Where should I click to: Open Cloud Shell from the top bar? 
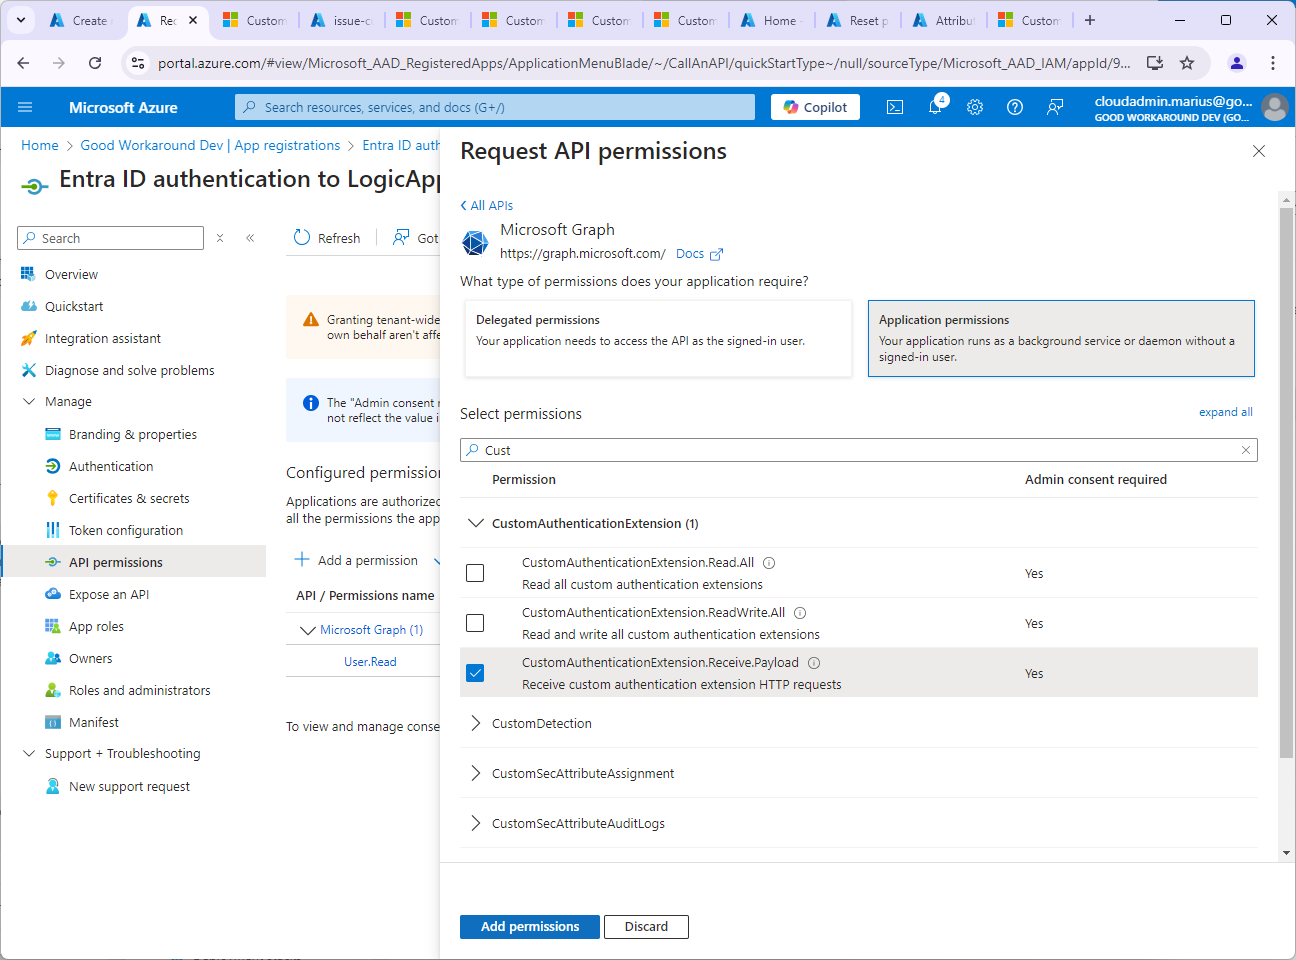click(895, 107)
